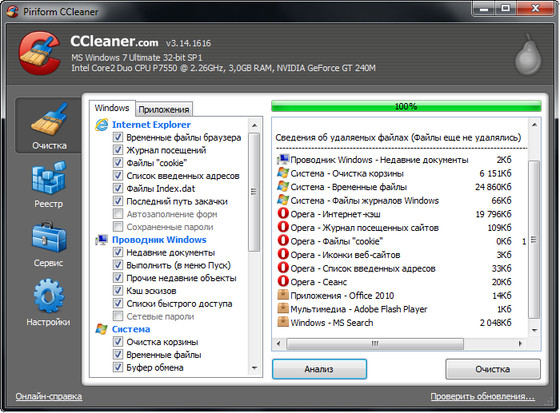Start the Анализ scan
560x413 pixels.
(319, 369)
